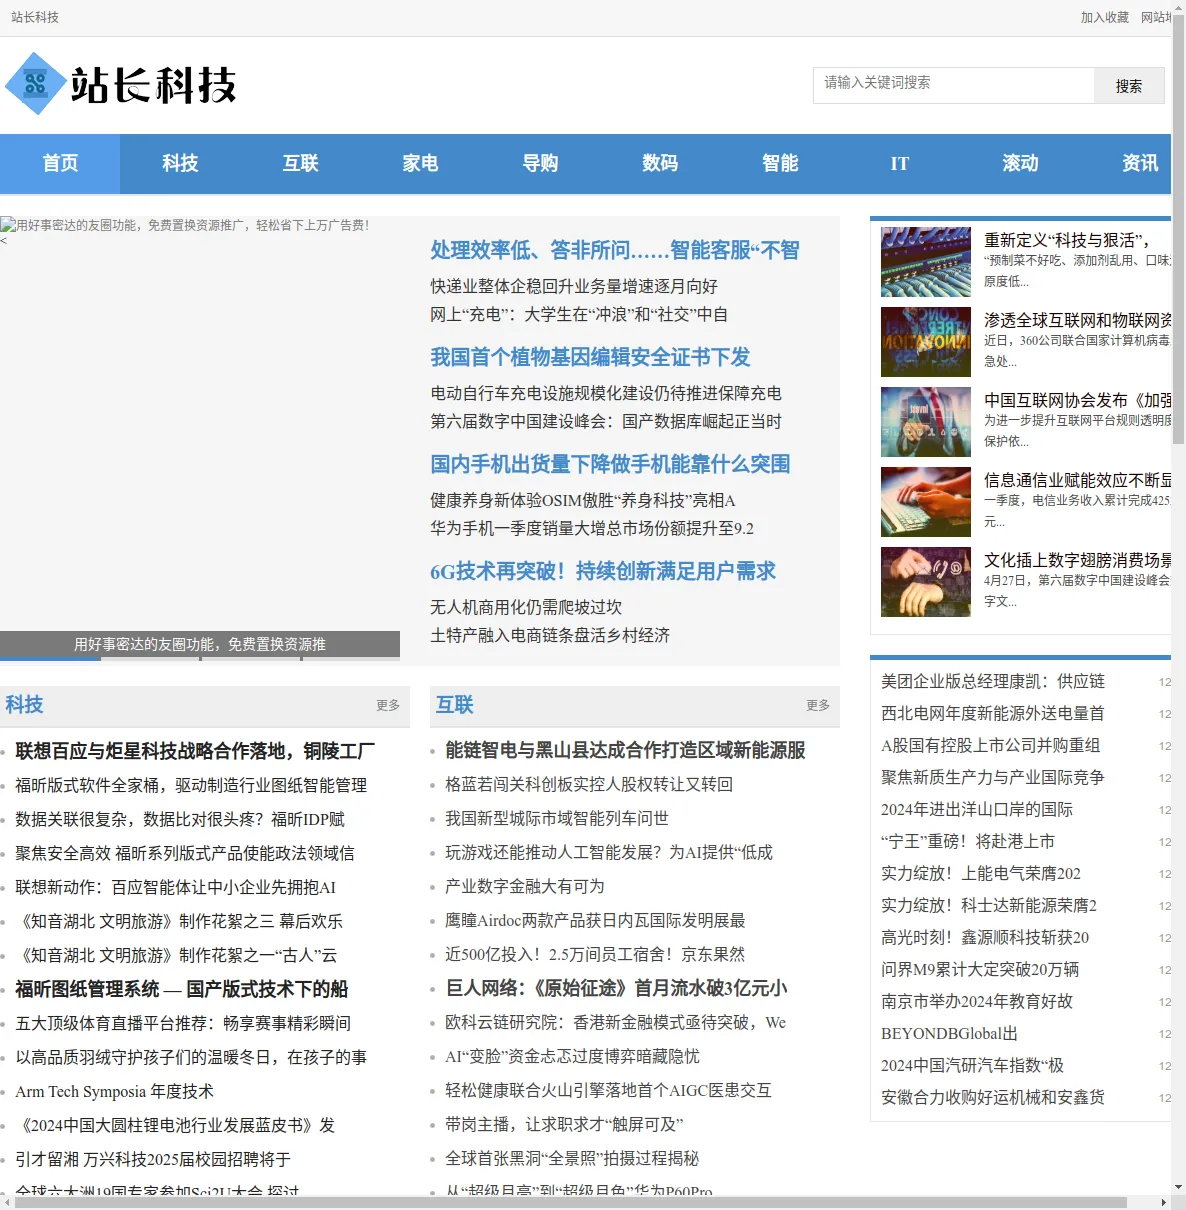1186x1210 pixels.
Task: Click the 站长科技 blue diamond logo
Action: (x=37, y=84)
